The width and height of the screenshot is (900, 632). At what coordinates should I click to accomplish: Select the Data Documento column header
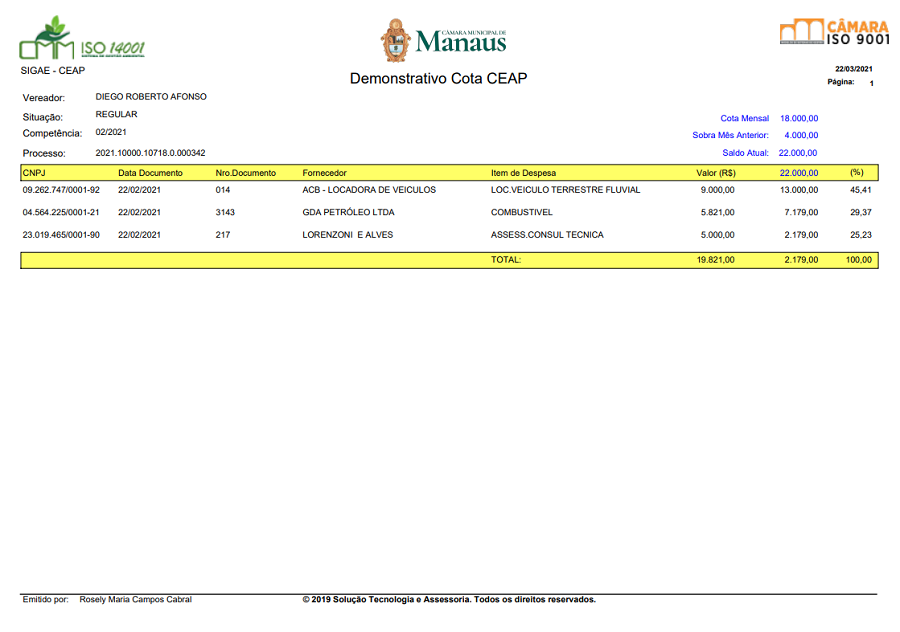pyautogui.click(x=150, y=173)
